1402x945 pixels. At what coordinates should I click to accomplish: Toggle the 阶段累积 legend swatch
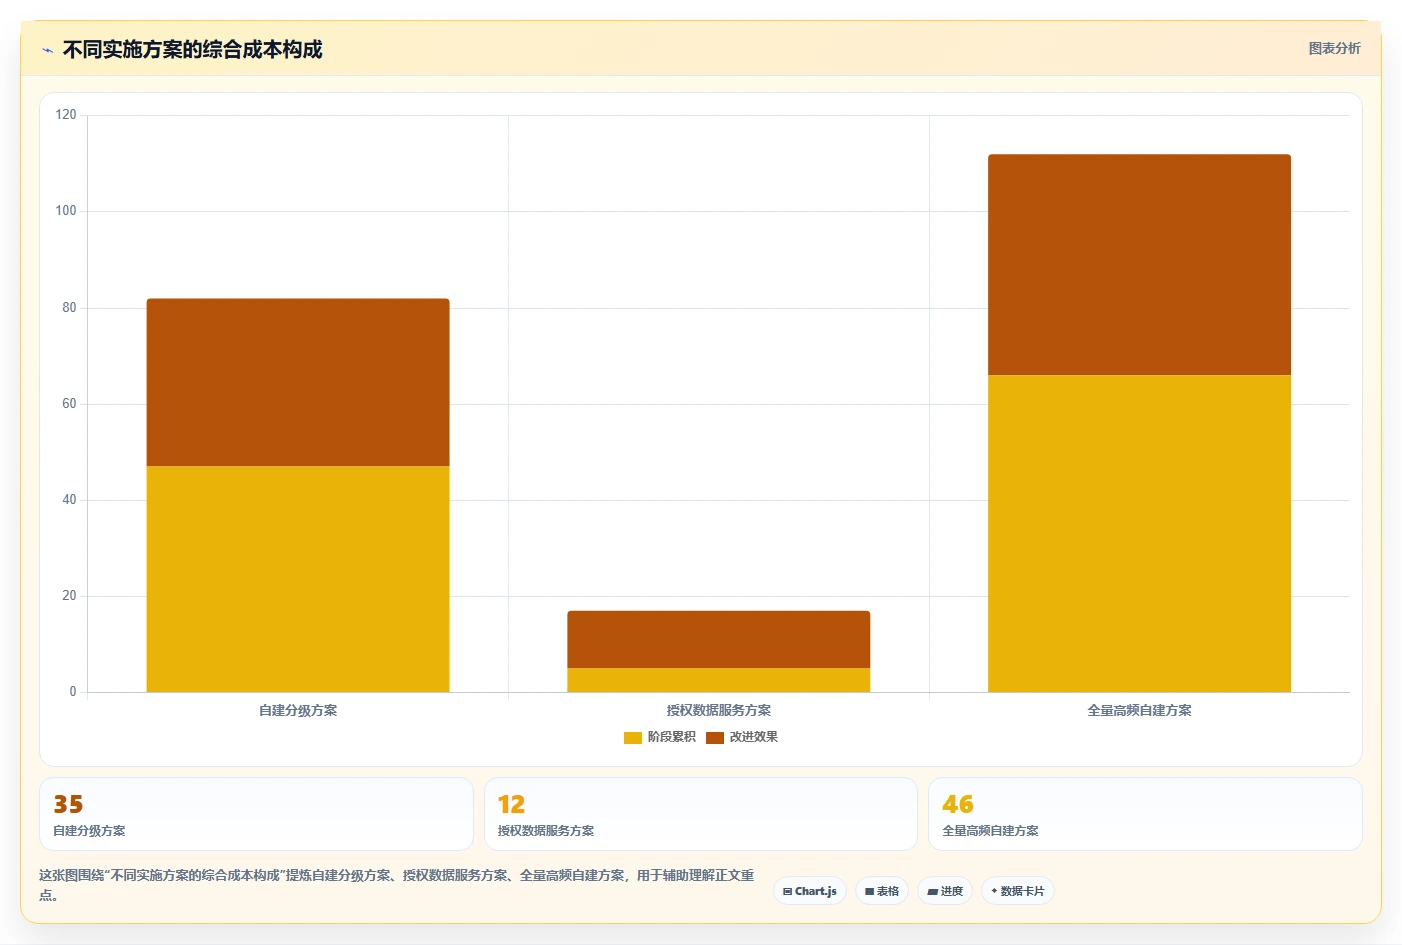pyautogui.click(x=632, y=738)
